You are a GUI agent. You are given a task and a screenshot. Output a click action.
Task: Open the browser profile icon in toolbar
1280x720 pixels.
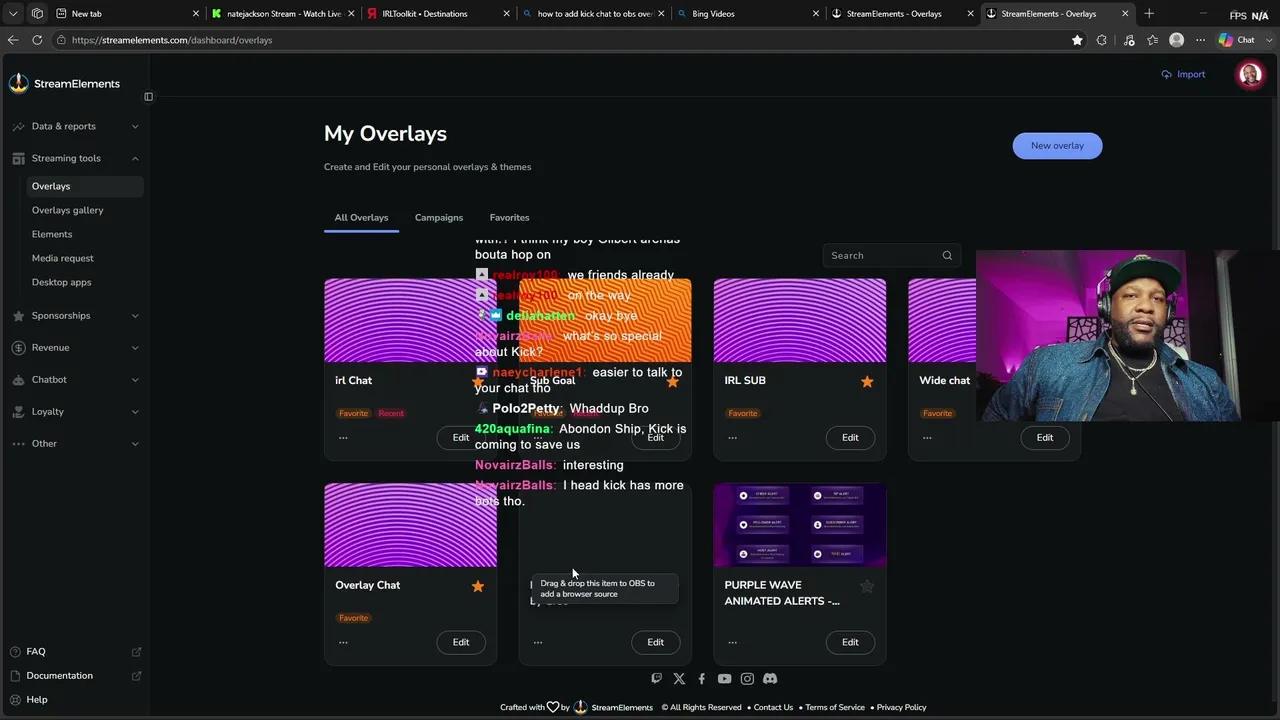(1177, 40)
